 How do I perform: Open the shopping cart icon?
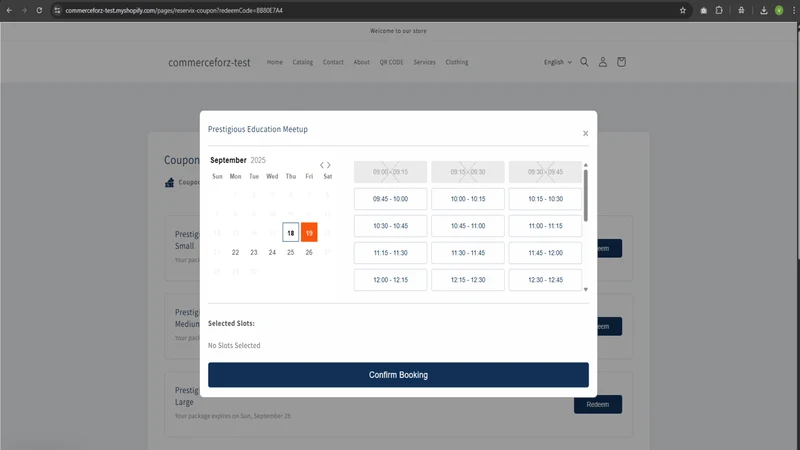(x=621, y=62)
